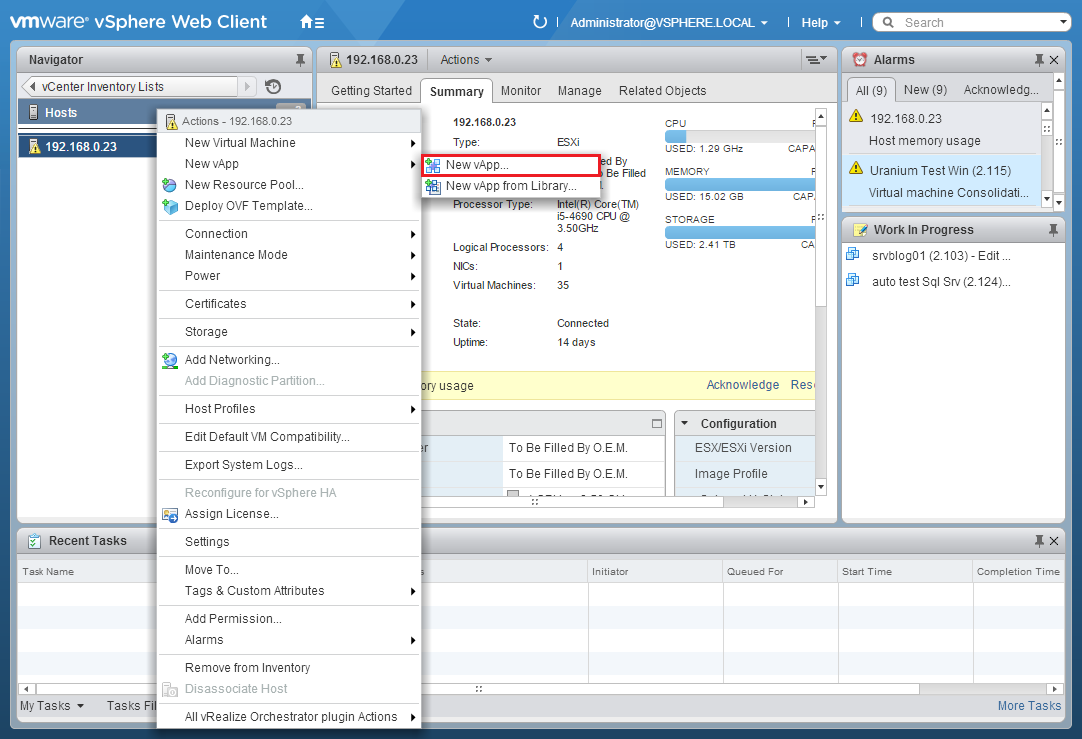Click the Alarms clock icon

860,60
